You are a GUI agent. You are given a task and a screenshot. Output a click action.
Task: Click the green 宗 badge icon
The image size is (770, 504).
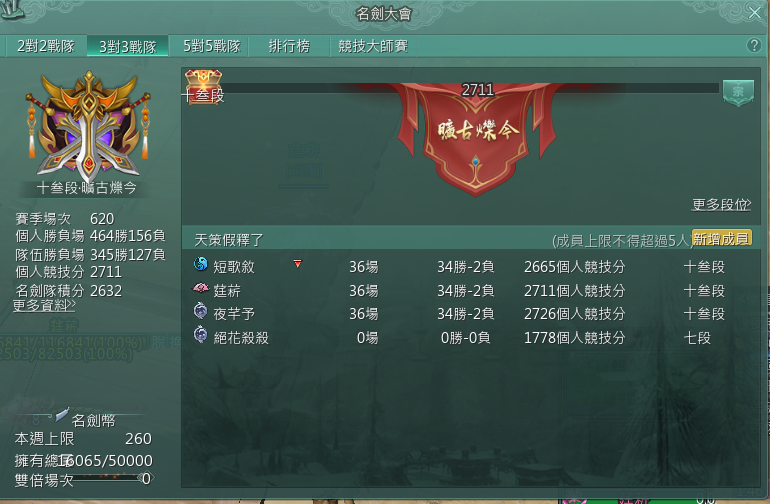coord(738,92)
